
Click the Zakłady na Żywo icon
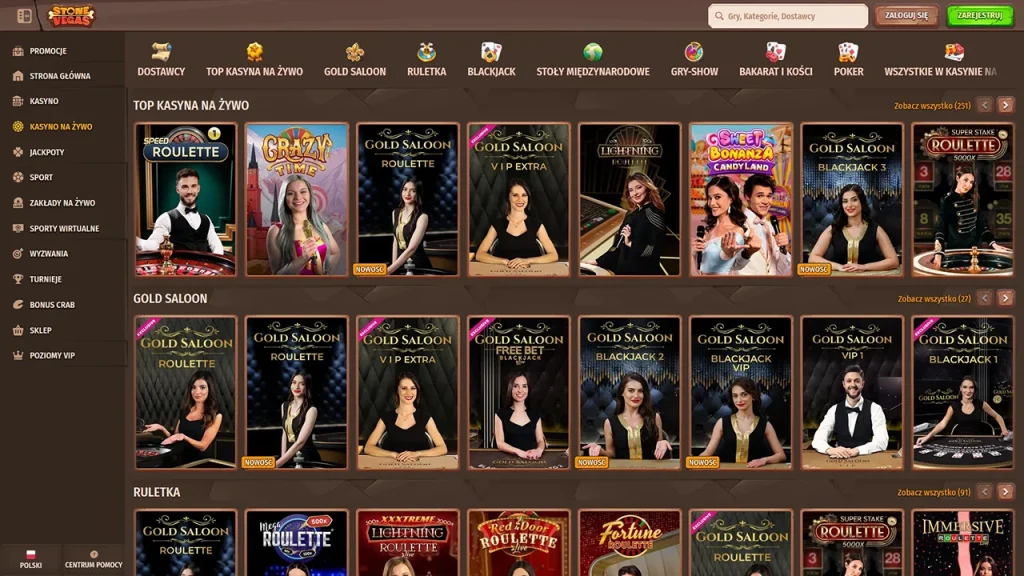(x=18, y=203)
